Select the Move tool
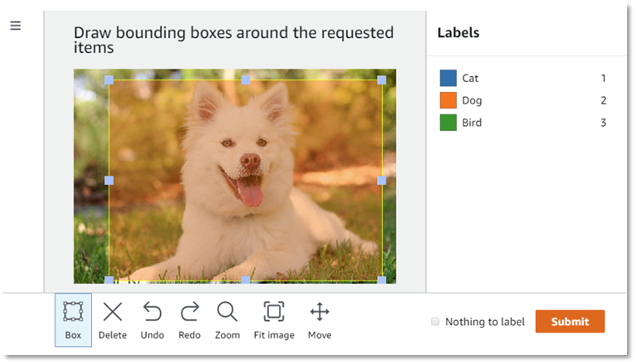 click(320, 320)
